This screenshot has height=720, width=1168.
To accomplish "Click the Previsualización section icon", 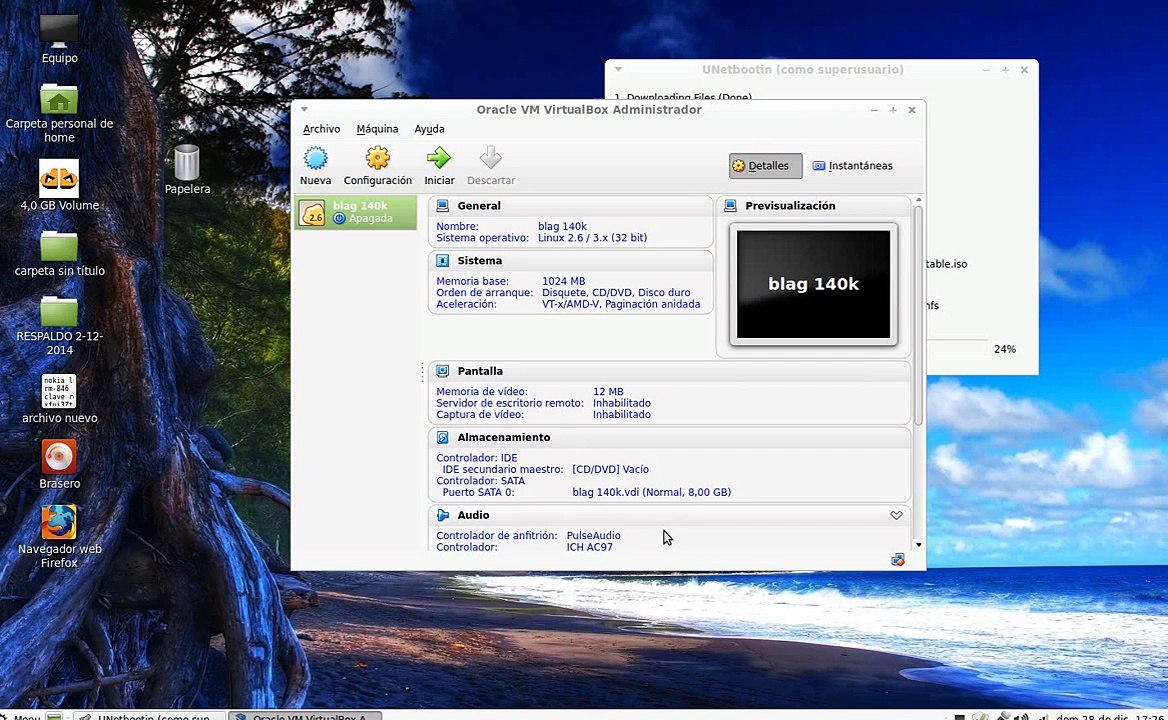I will pyautogui.click(x=730, y=206).
